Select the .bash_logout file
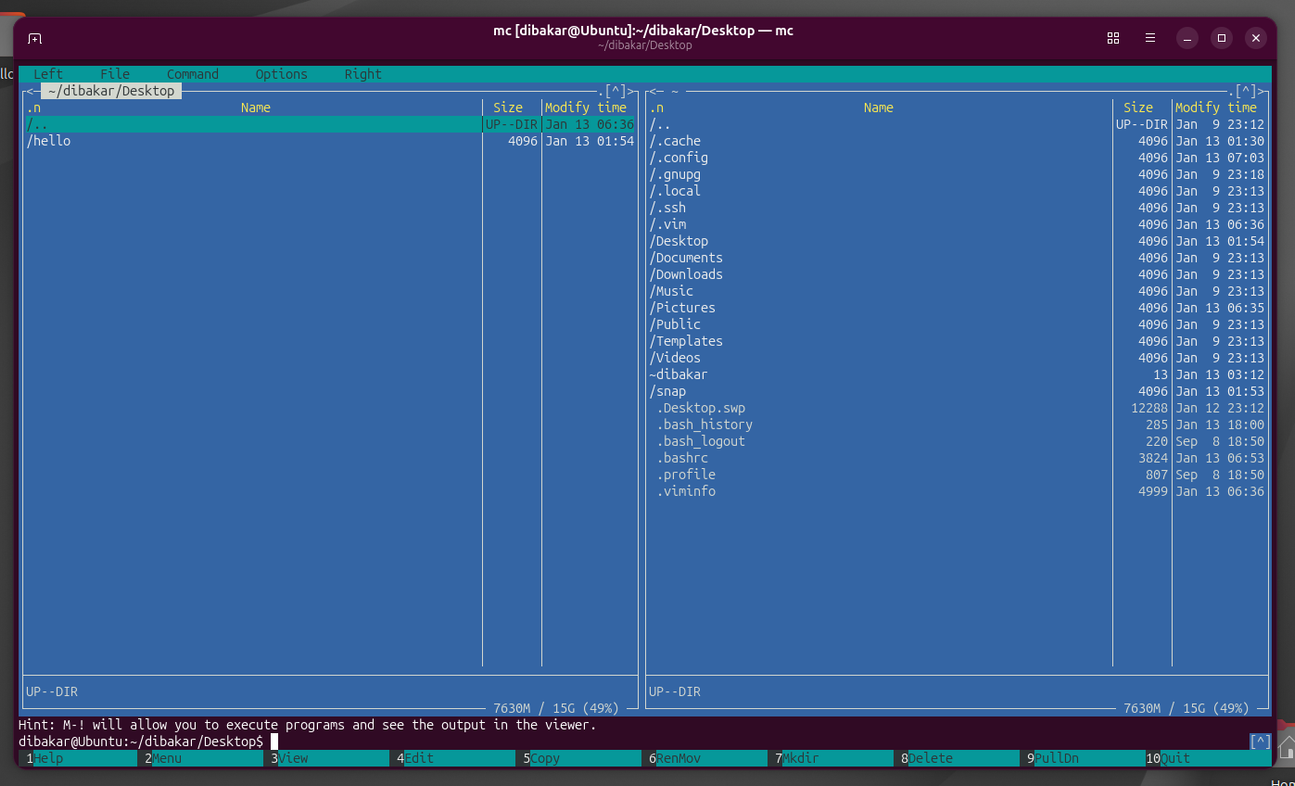1295x786 pixels. (957, 441)
